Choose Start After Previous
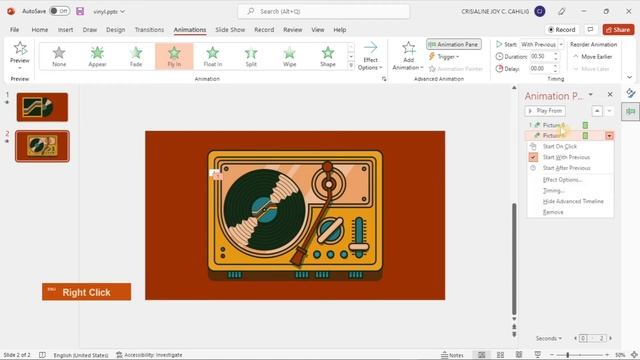640x360 pixels. pos(567,168)
